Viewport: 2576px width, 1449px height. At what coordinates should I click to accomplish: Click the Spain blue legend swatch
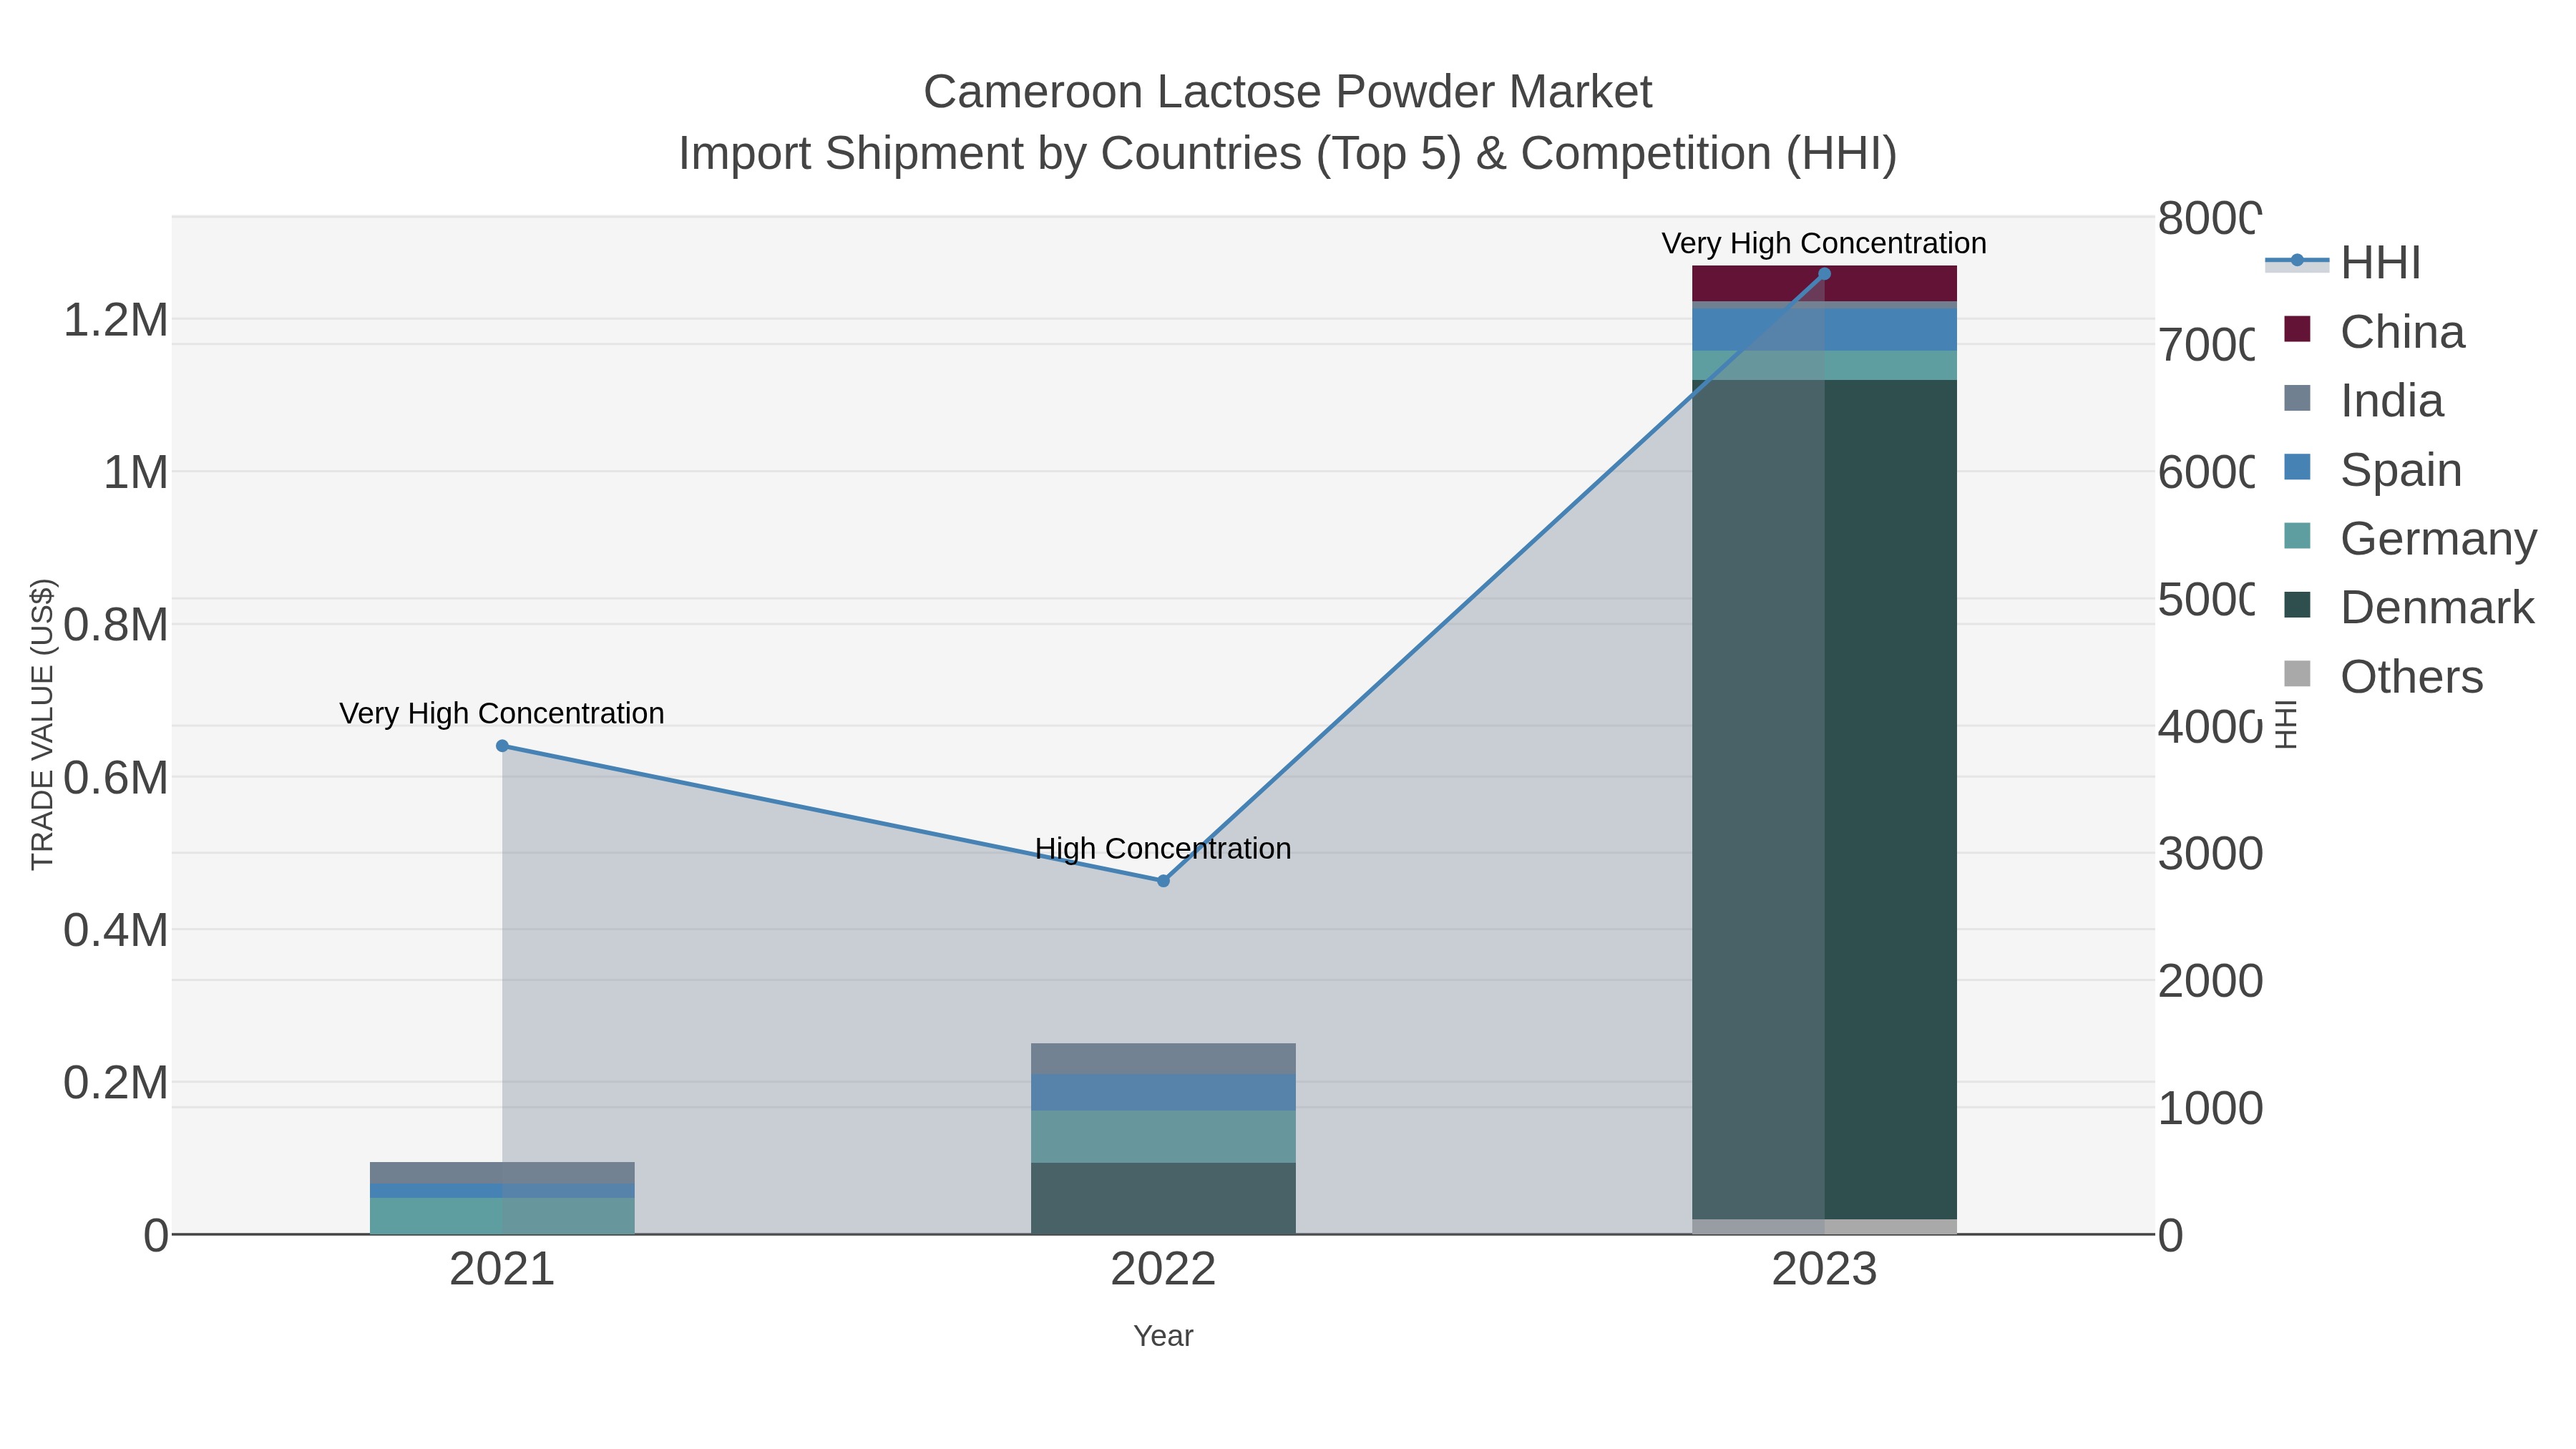pyautogui.click(x=2298, y=467)
